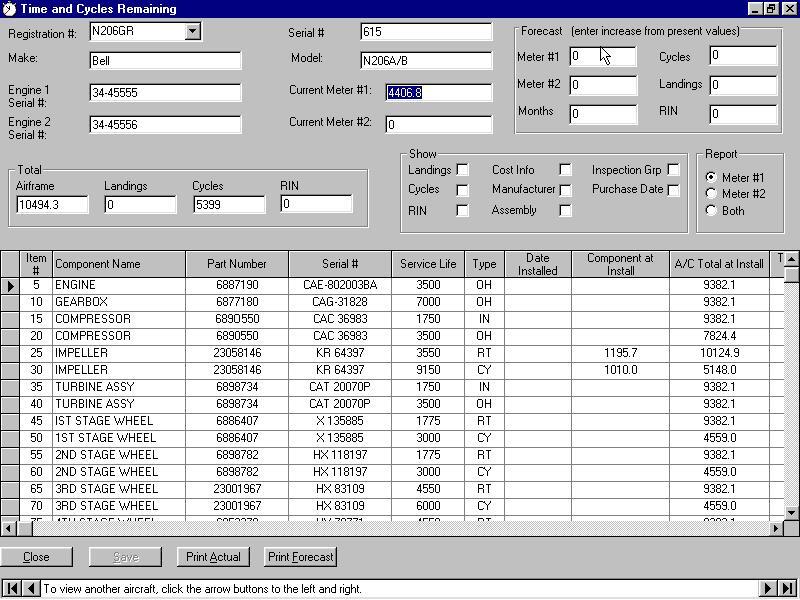Image resolution: width=800 pixels, height=600 pixels.
Task: Toggle the Cost Info checkbox
Action: pyautogui.click(x=565, y=170)
